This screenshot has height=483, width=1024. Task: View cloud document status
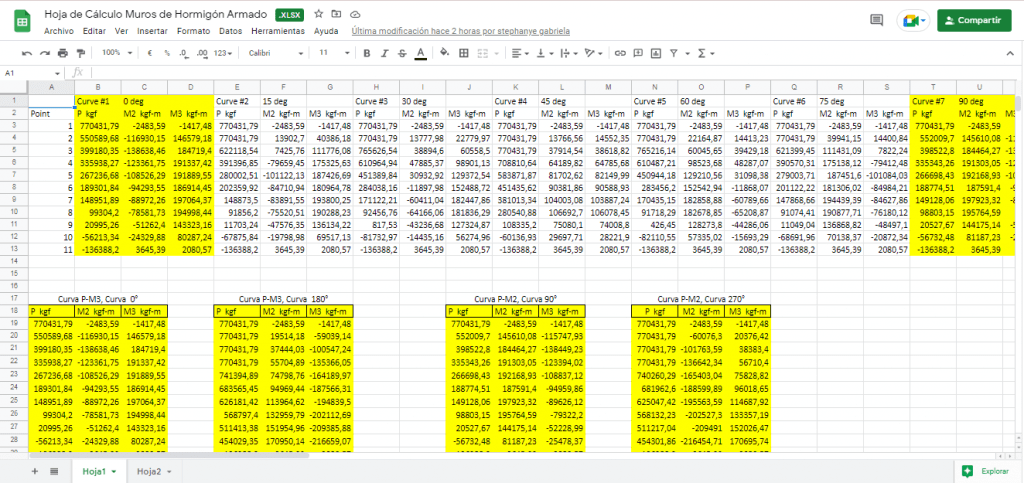(x=355, y=14)
